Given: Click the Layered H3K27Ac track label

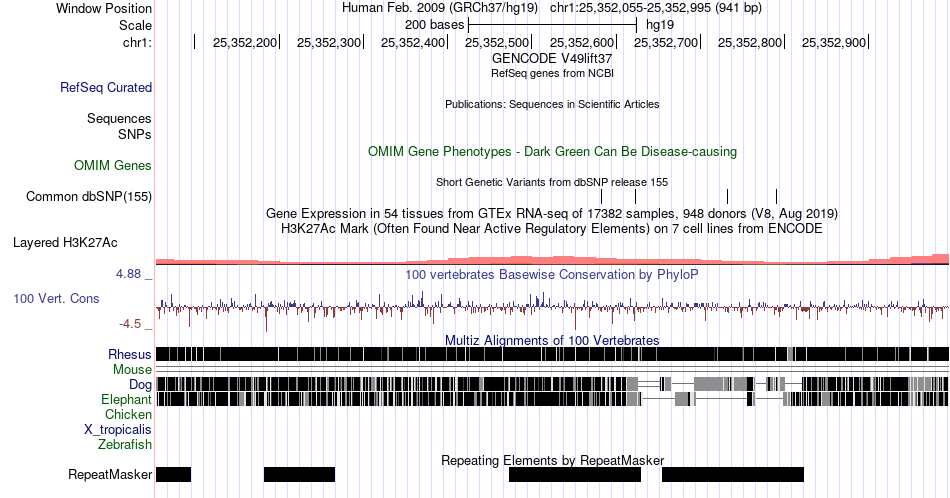Looking at the screenshot, I should 65,242.
